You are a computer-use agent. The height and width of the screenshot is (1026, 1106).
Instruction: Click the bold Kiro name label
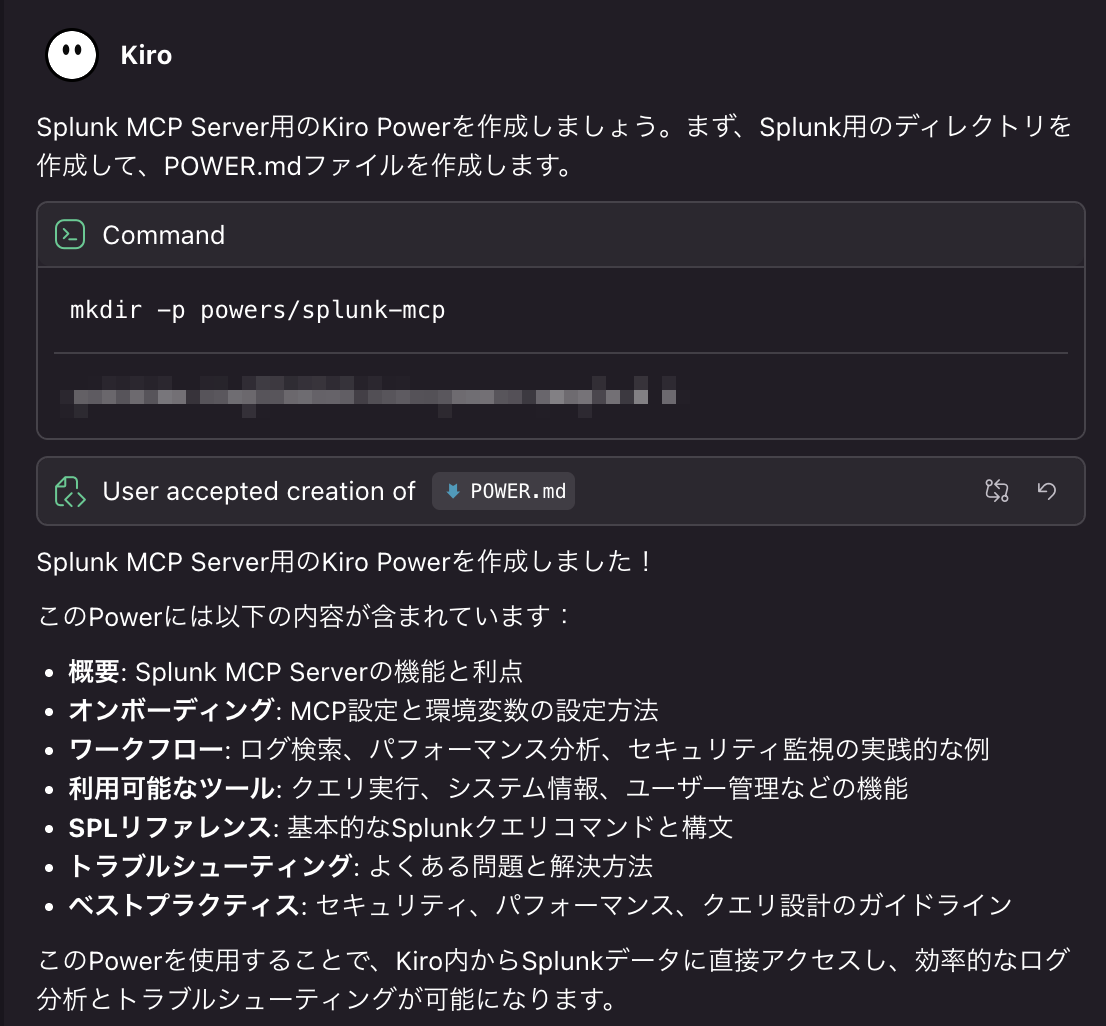(146, 55)
